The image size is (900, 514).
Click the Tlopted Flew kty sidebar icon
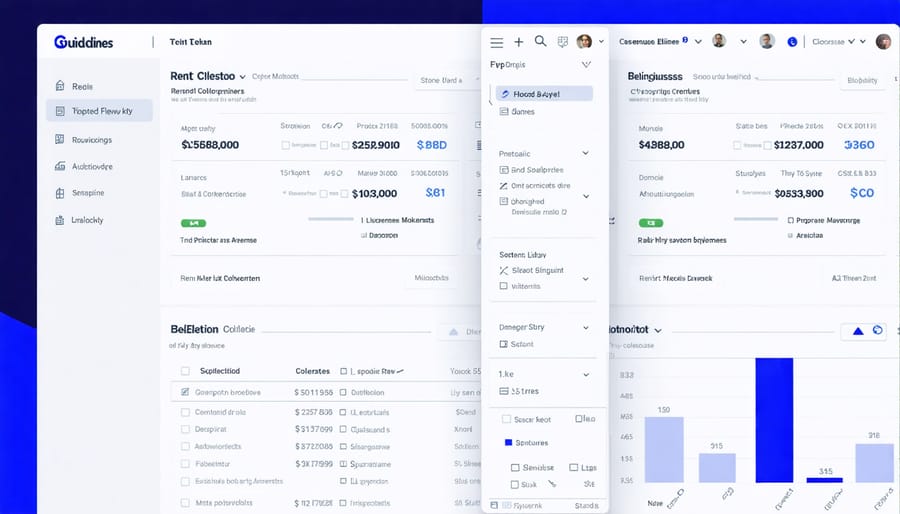pos(60,111)
